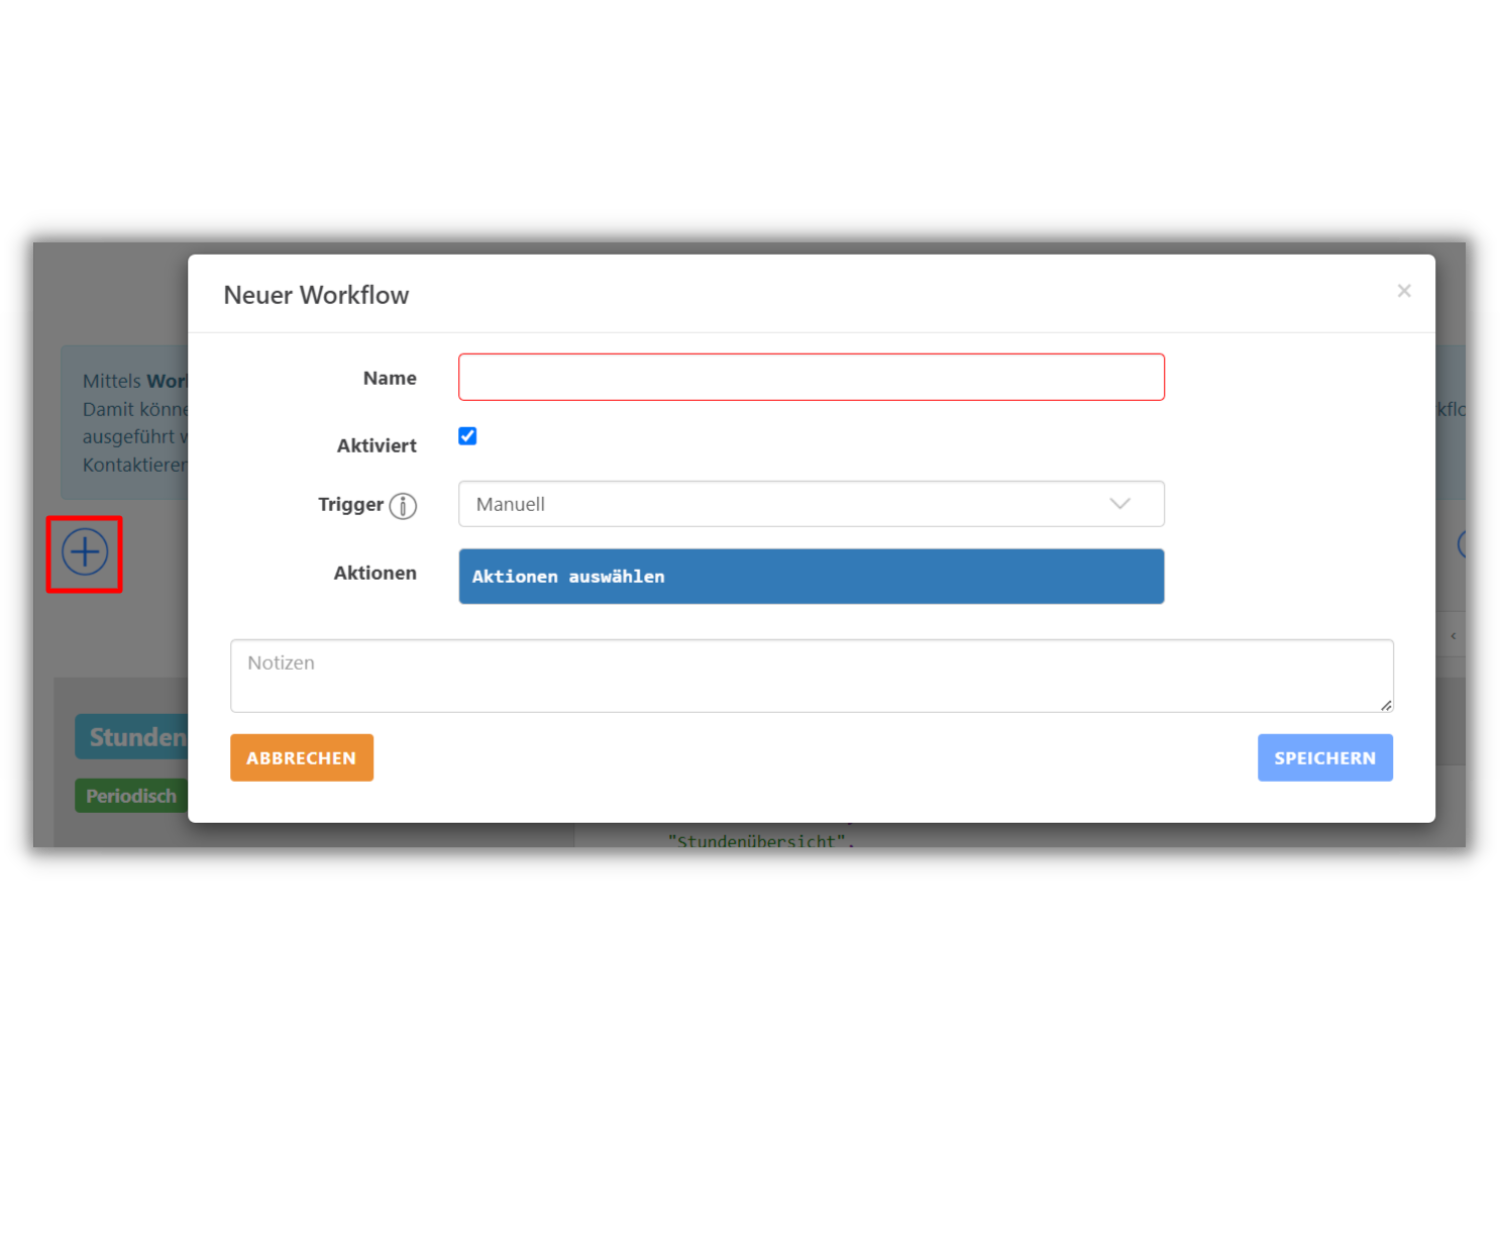The image size is (1500, 1250).
Task: Click into the red-outlined Name field
Action: [x=810, y=377]
